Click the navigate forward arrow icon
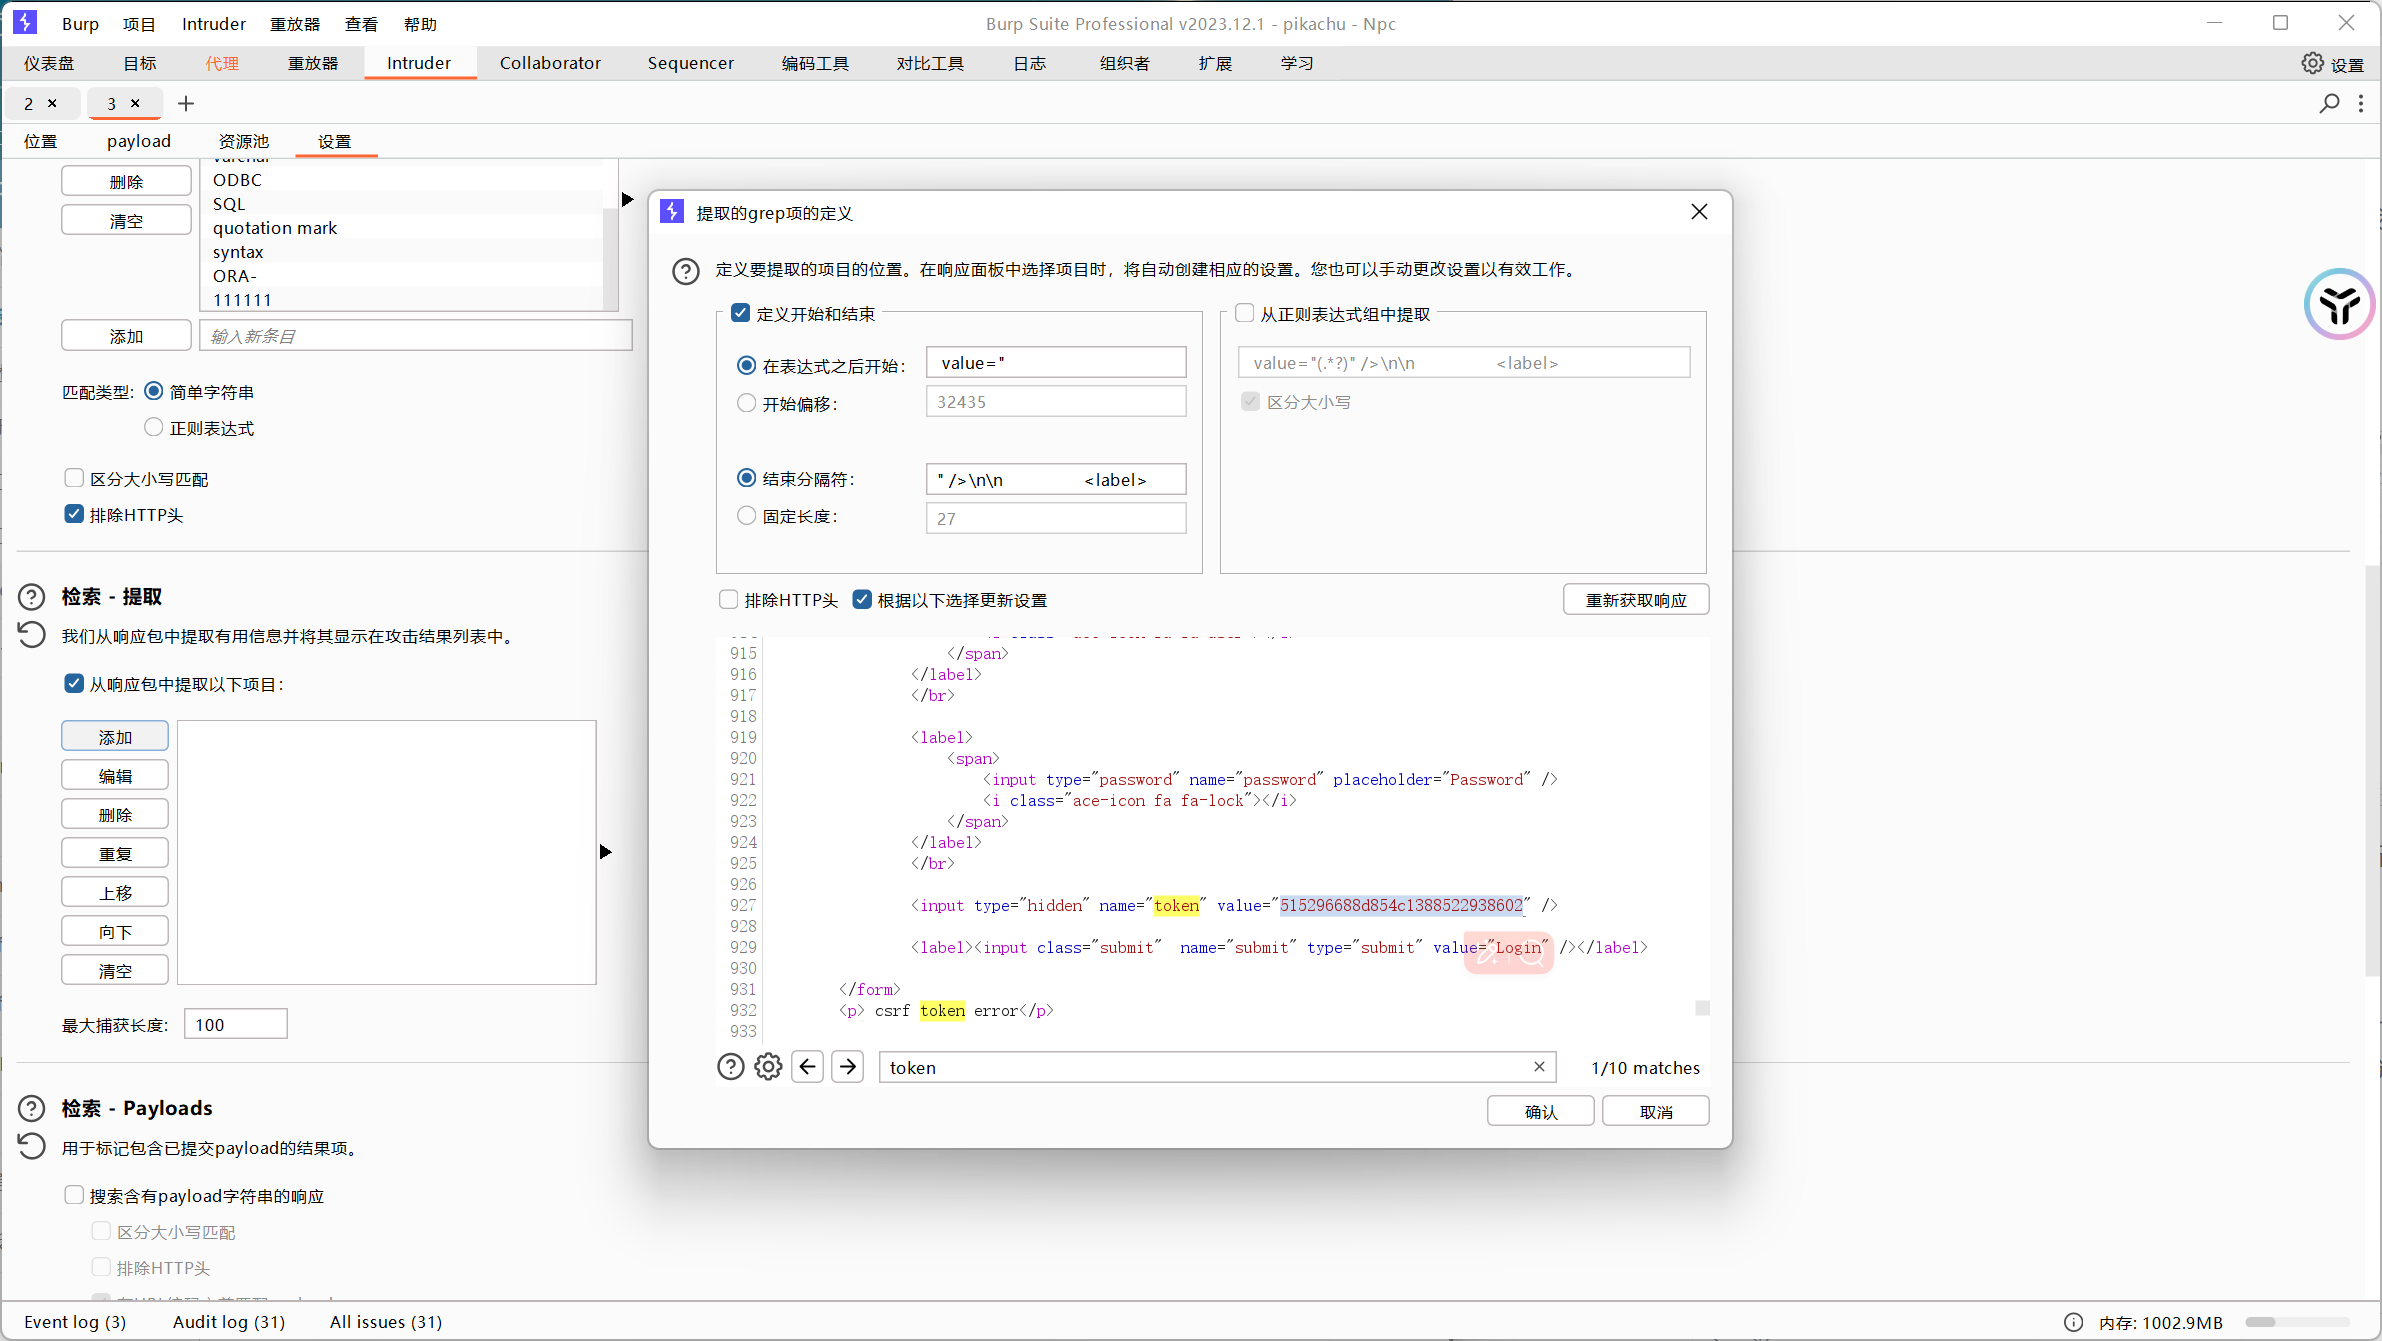The height and width of the screenshot is (1341, 2382). click(847, 1066)
